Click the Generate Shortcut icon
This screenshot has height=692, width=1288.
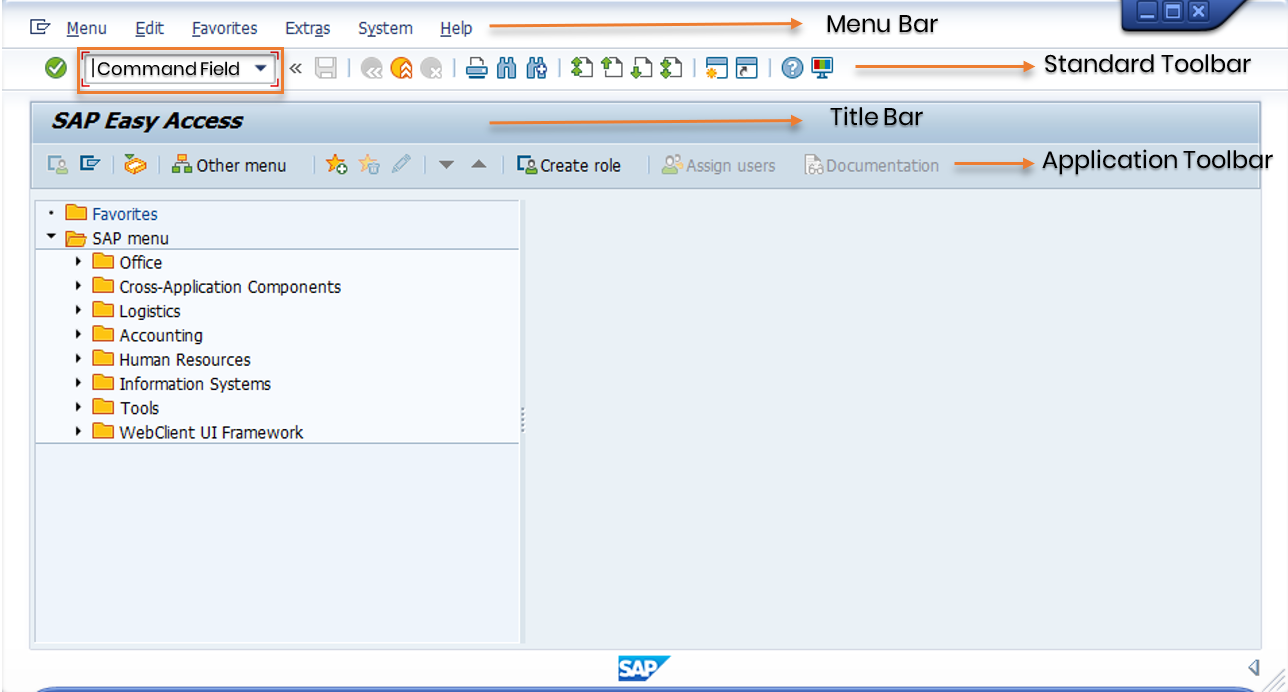tap(747, 68)
